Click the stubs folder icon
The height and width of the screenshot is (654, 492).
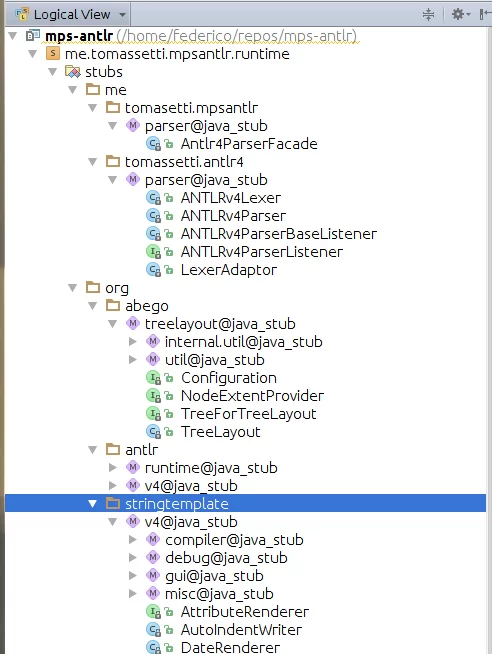click(73, 72)
